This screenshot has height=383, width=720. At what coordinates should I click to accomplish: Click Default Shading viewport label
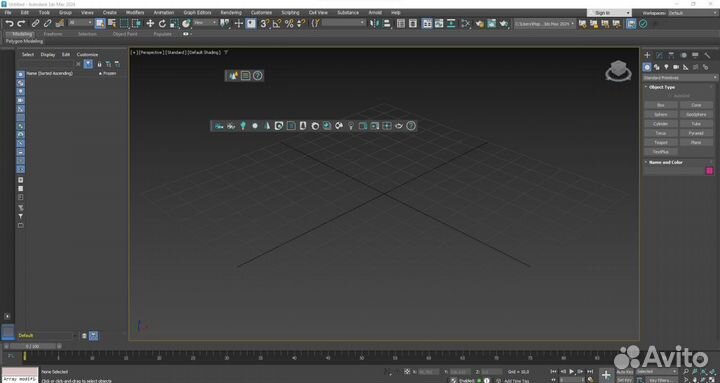(205, 52)
